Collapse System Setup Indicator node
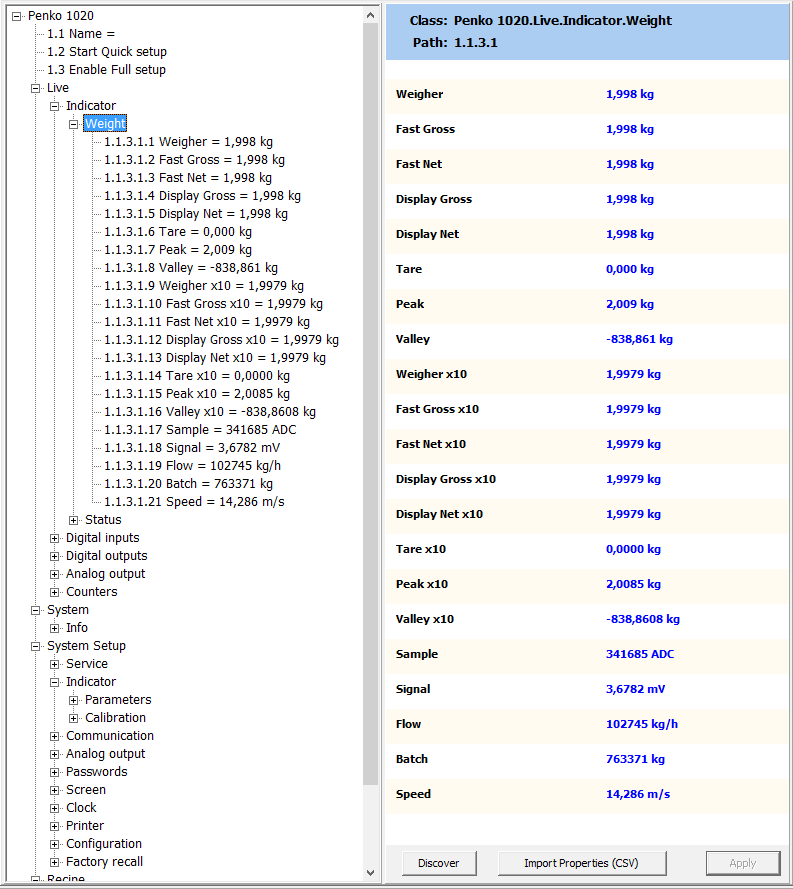This screenshot has height=889, width=793. point(54,683)
